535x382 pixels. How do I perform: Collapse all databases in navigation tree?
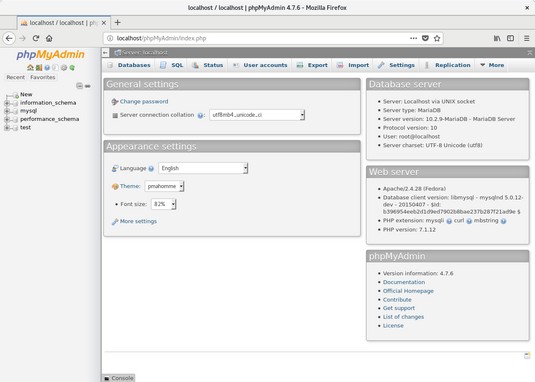click(79, 86)
